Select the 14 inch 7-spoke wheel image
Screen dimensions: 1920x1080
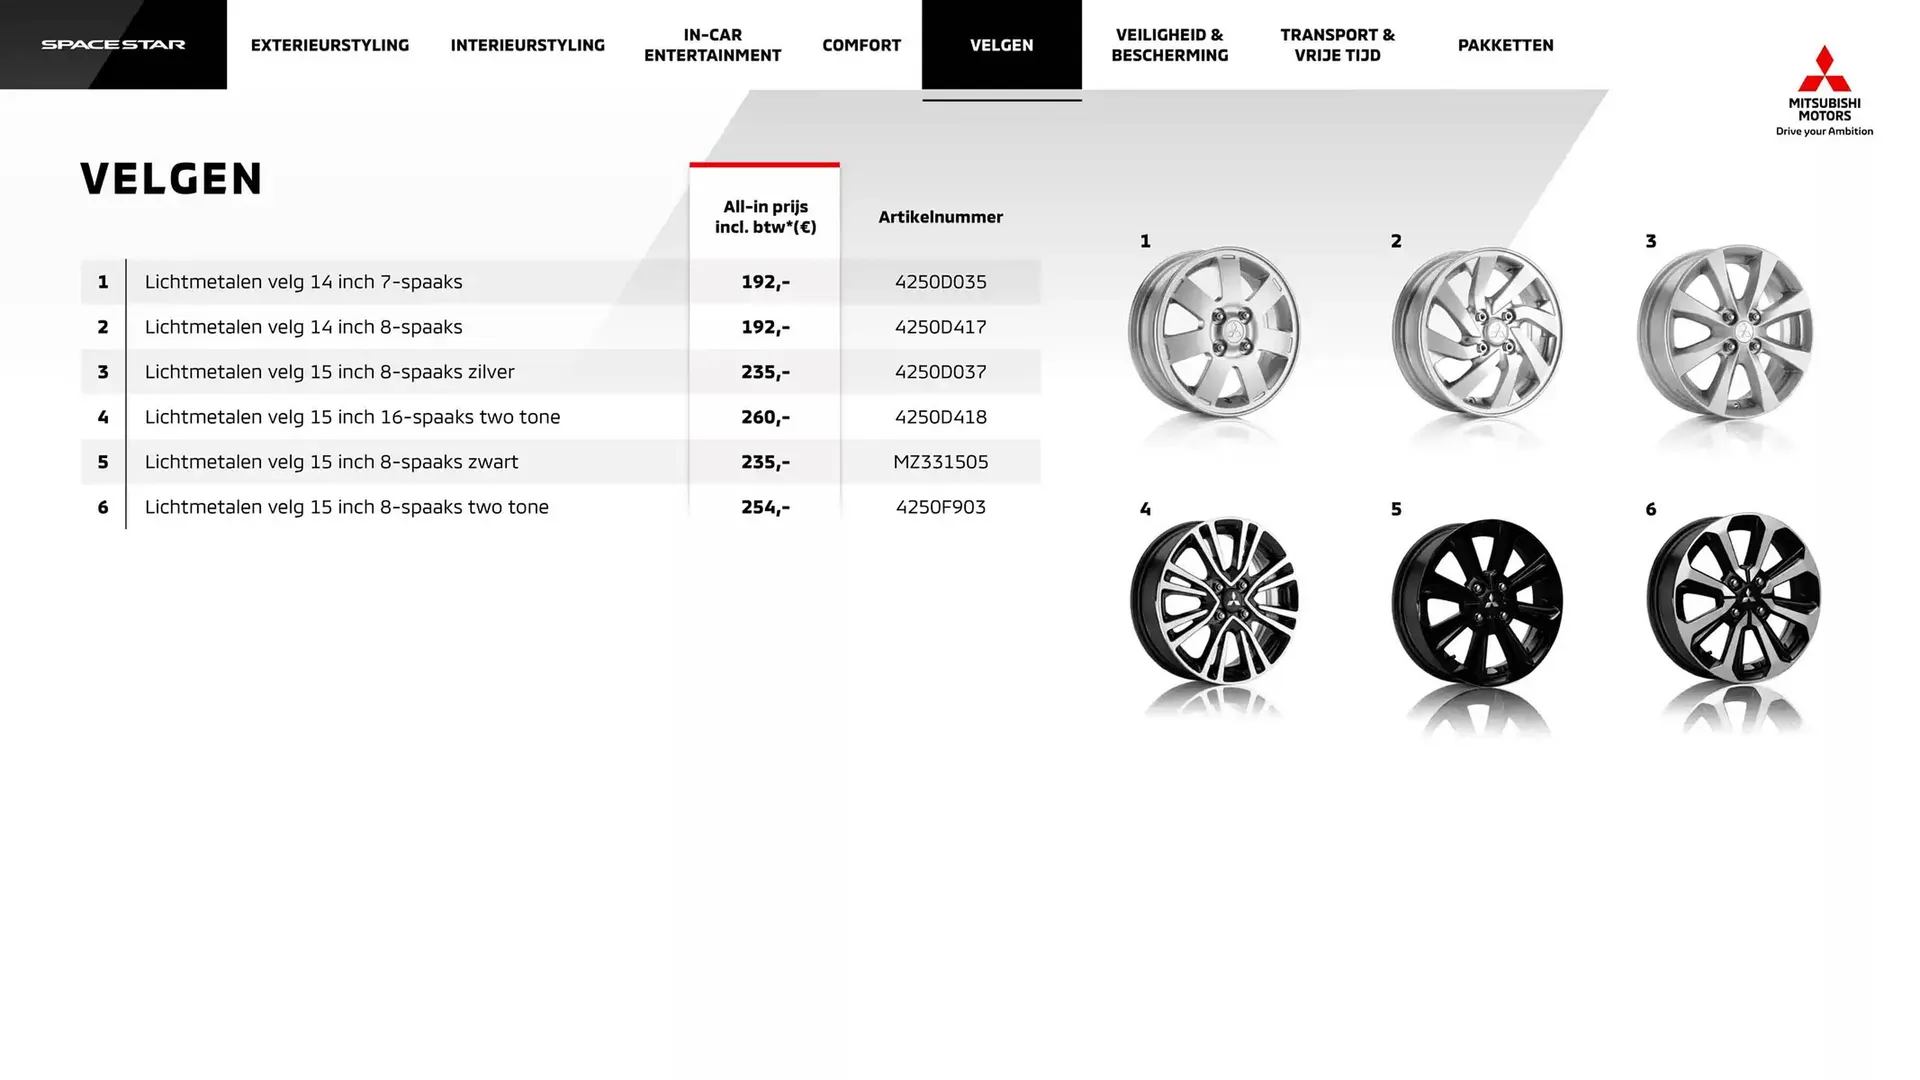coord(1214,332)
